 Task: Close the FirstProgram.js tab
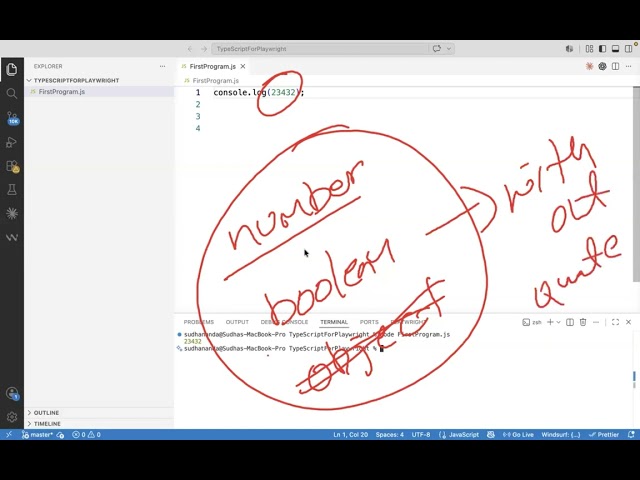243,66
